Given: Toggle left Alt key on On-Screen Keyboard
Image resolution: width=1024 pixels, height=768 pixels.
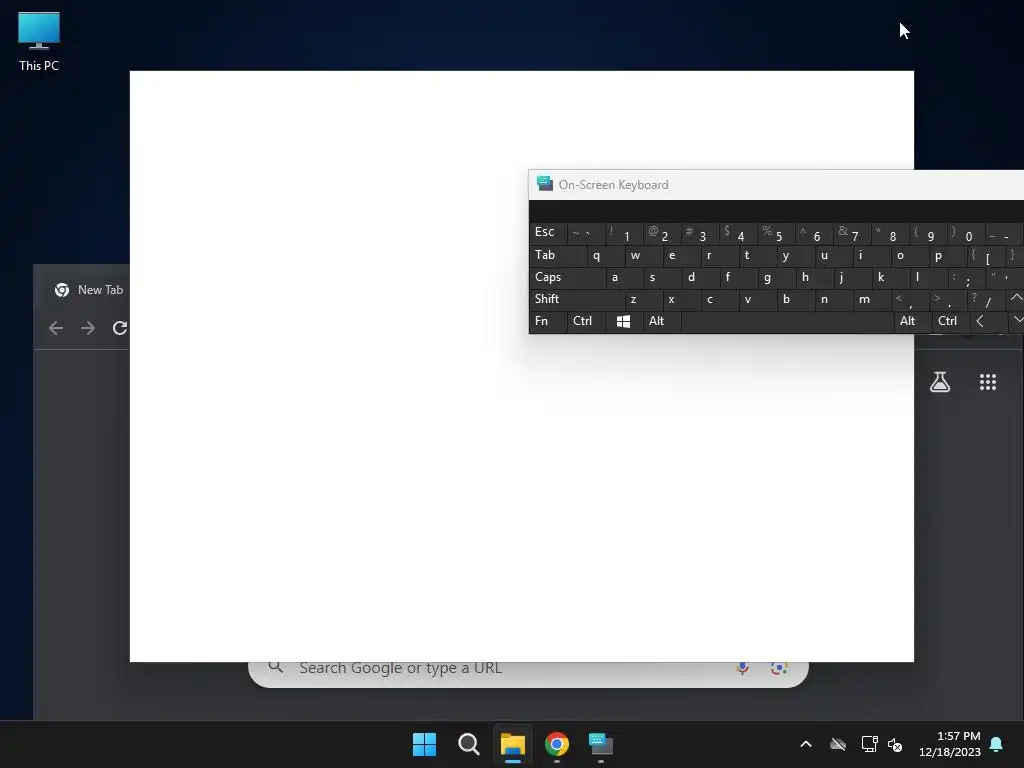Looking at the screenshot, I should pos(662,321).
